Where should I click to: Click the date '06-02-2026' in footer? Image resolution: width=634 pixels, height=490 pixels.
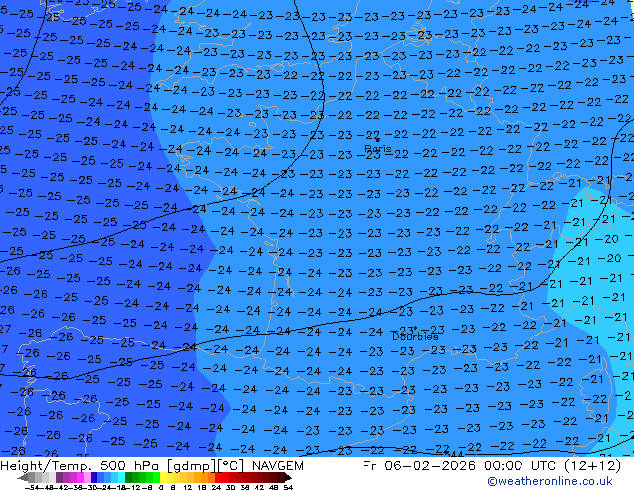point(430,466)
